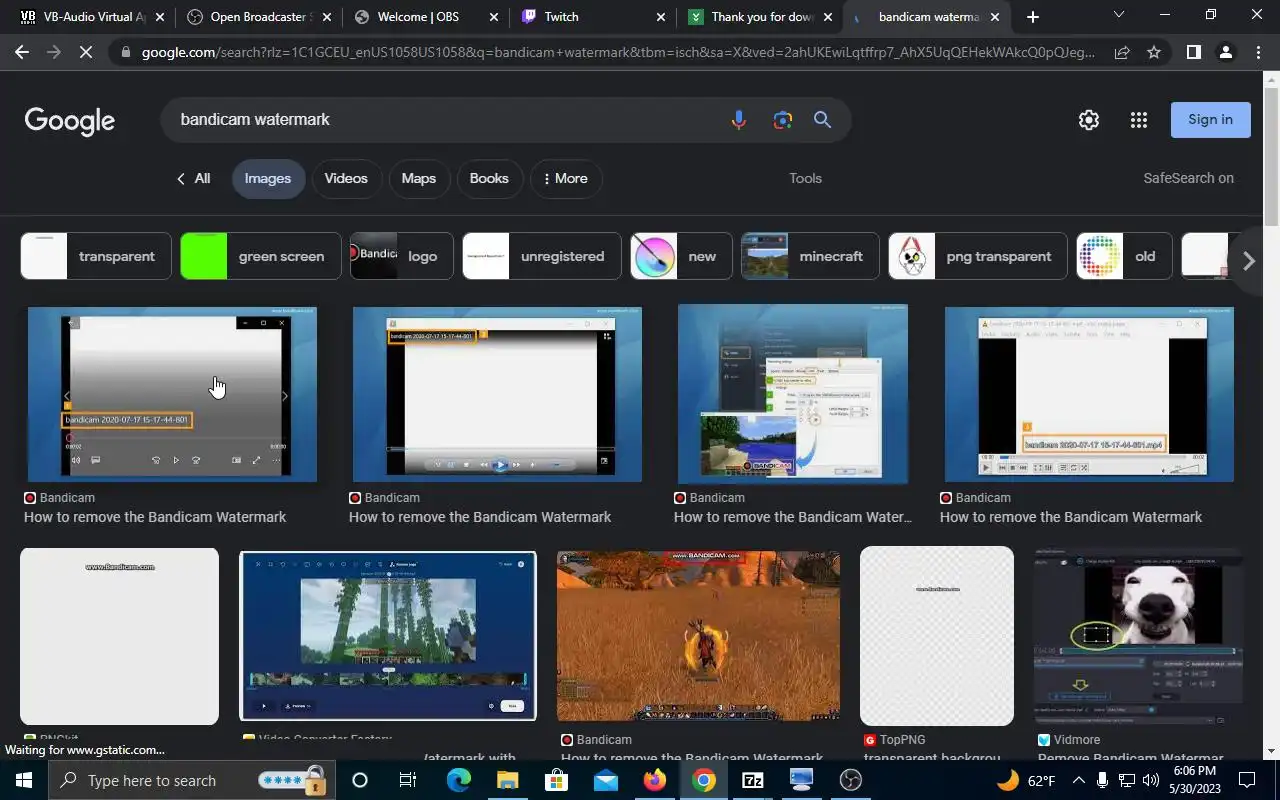This screenshot has width=1280, height=800.
Task: Filter by the new chip
Action: (x=681, y=257)
